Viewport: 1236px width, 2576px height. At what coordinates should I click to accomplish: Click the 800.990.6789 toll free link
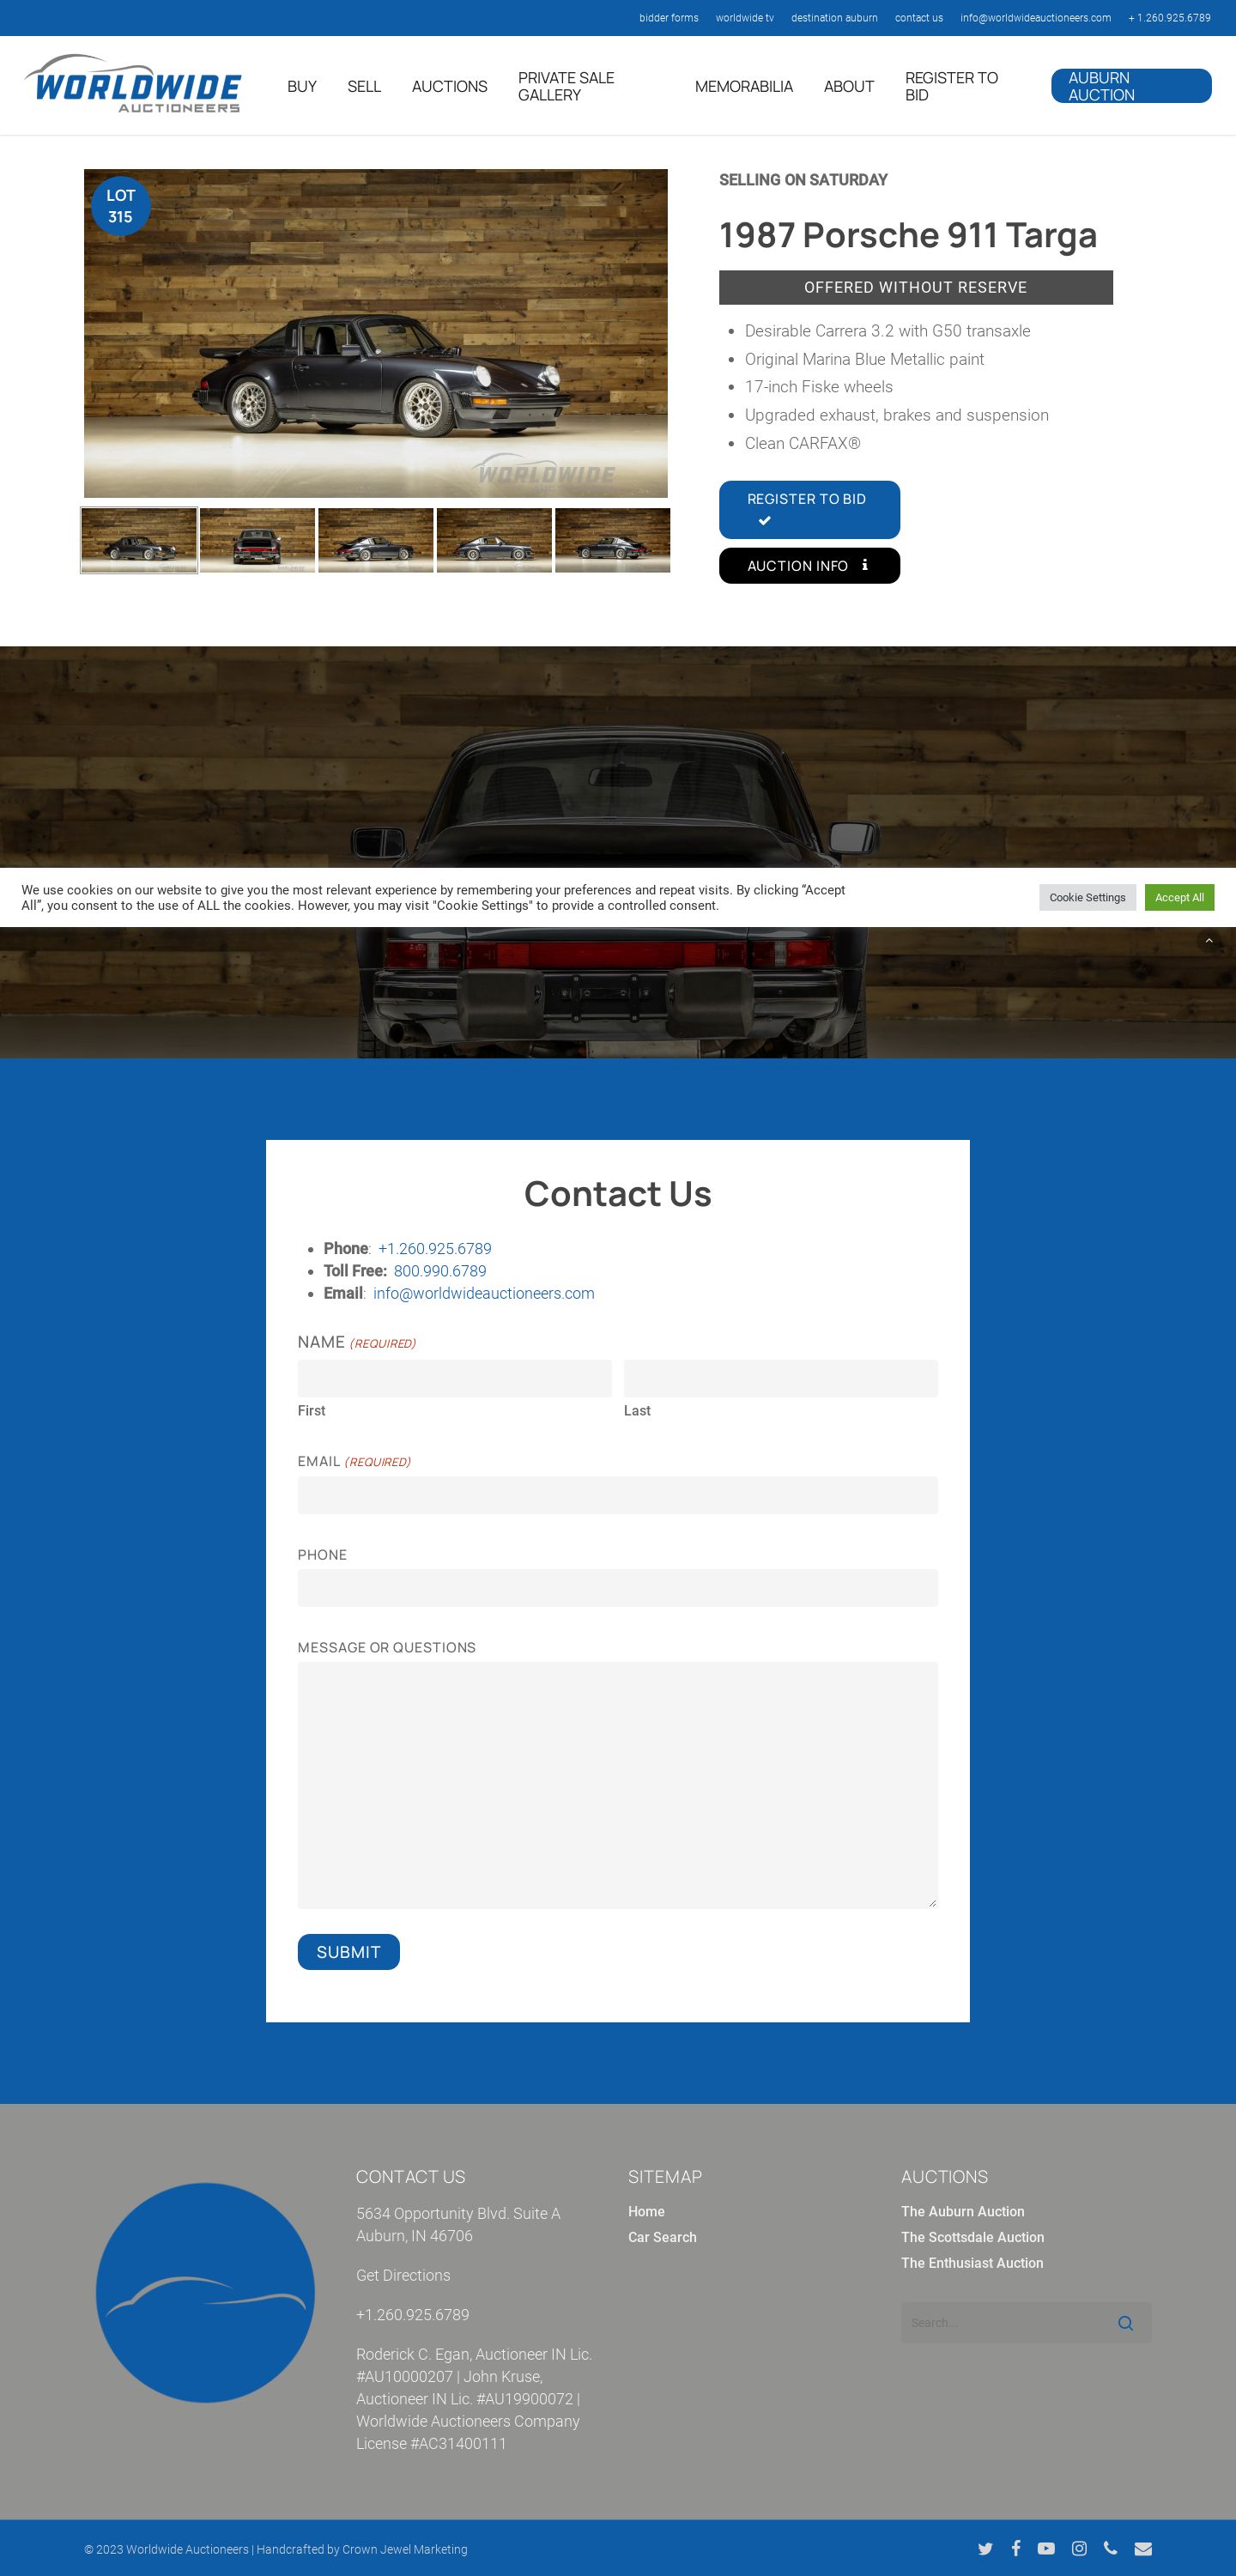[440, 1271]
